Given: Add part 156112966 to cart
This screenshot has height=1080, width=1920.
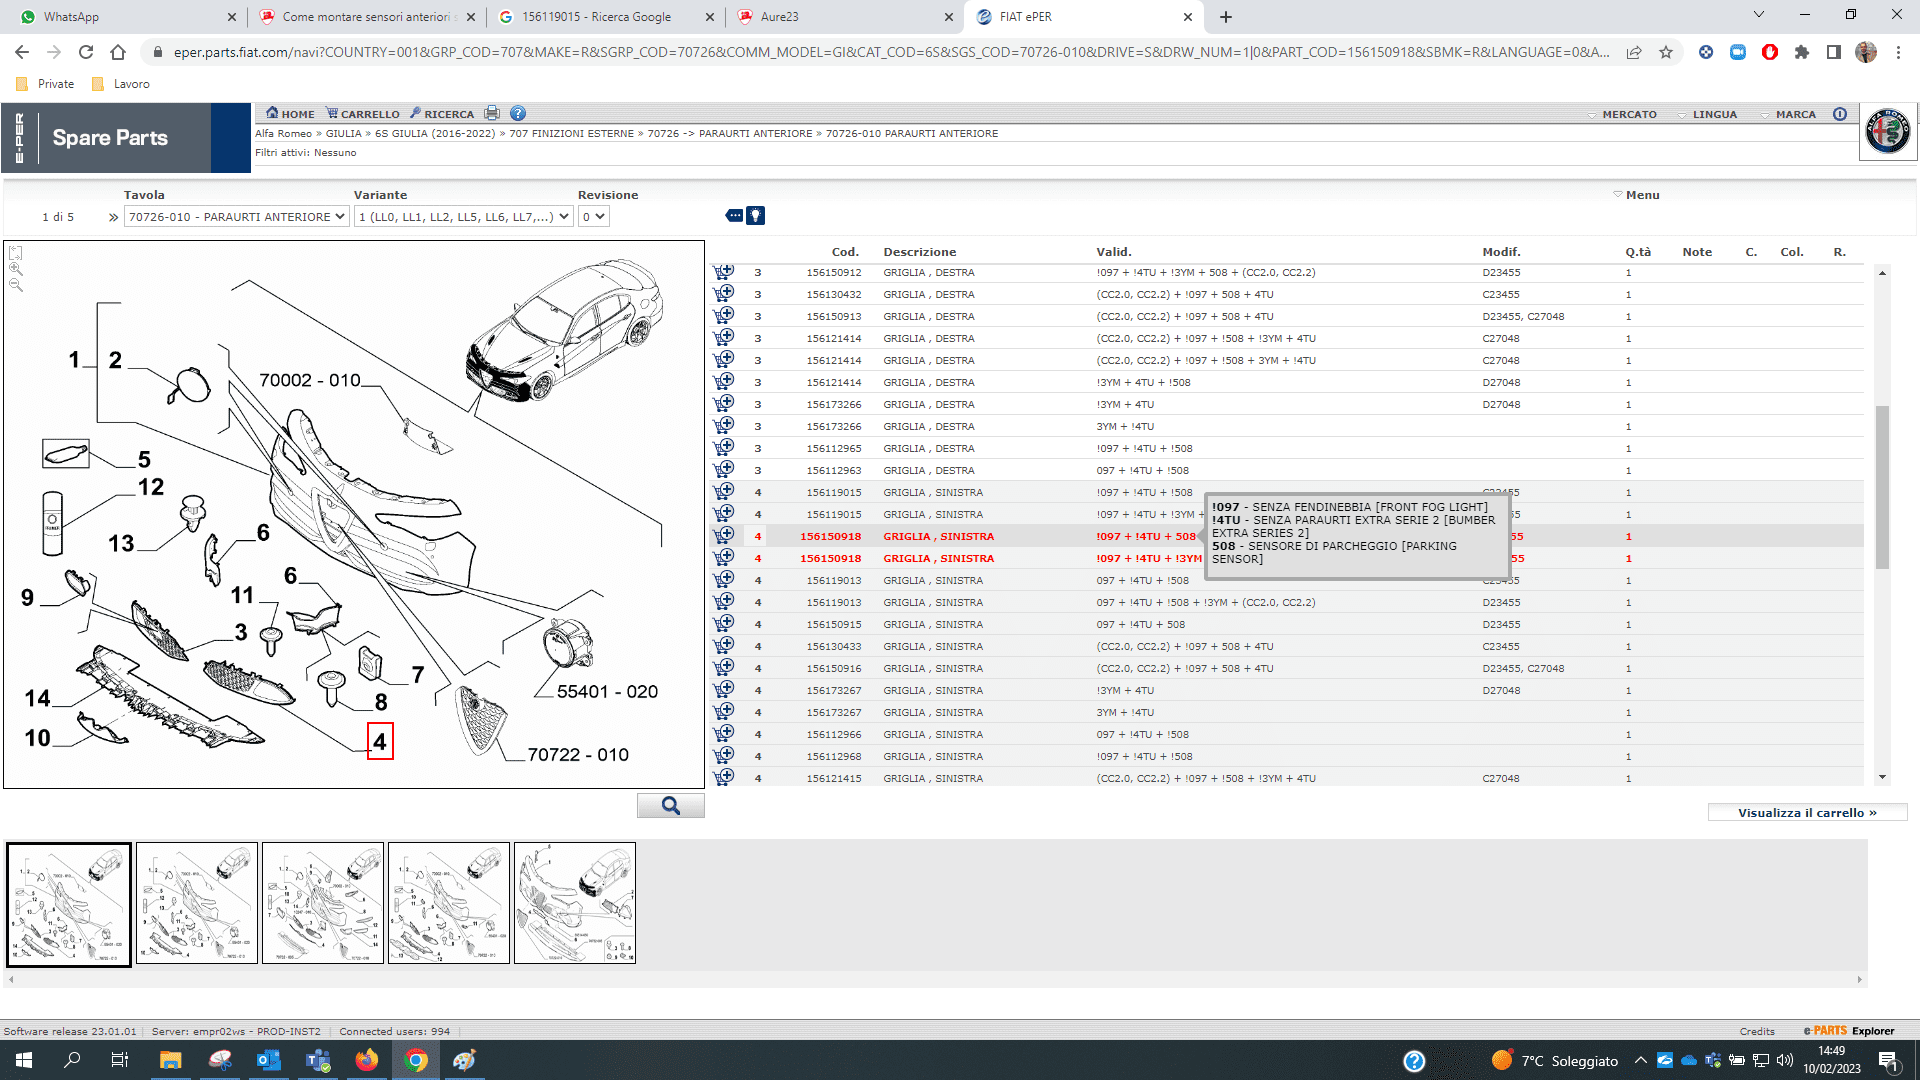Looking at the screenshot, I should 723,734.
